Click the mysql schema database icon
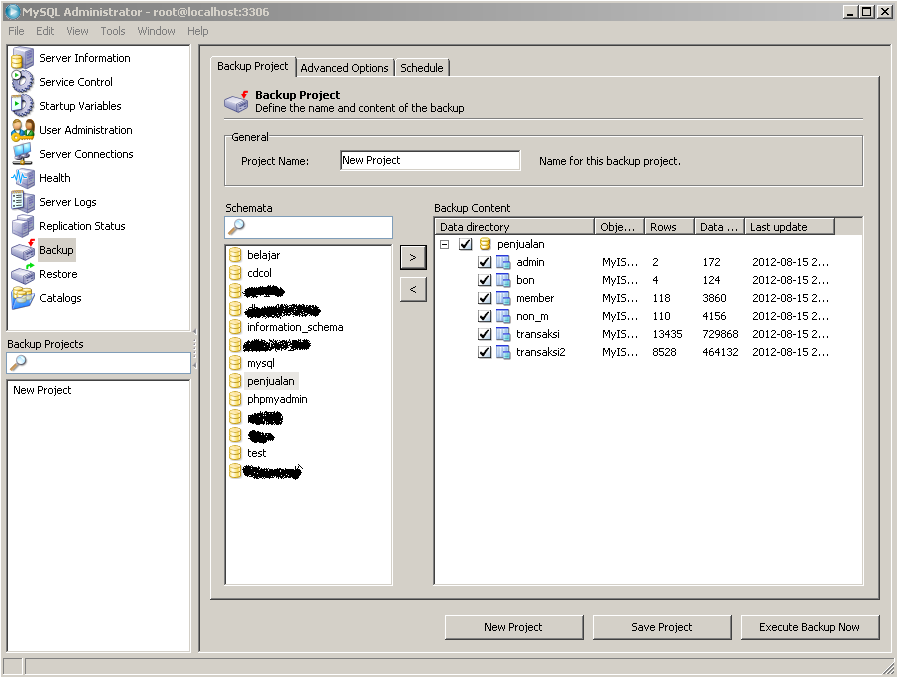 click(x=235, y=363)
